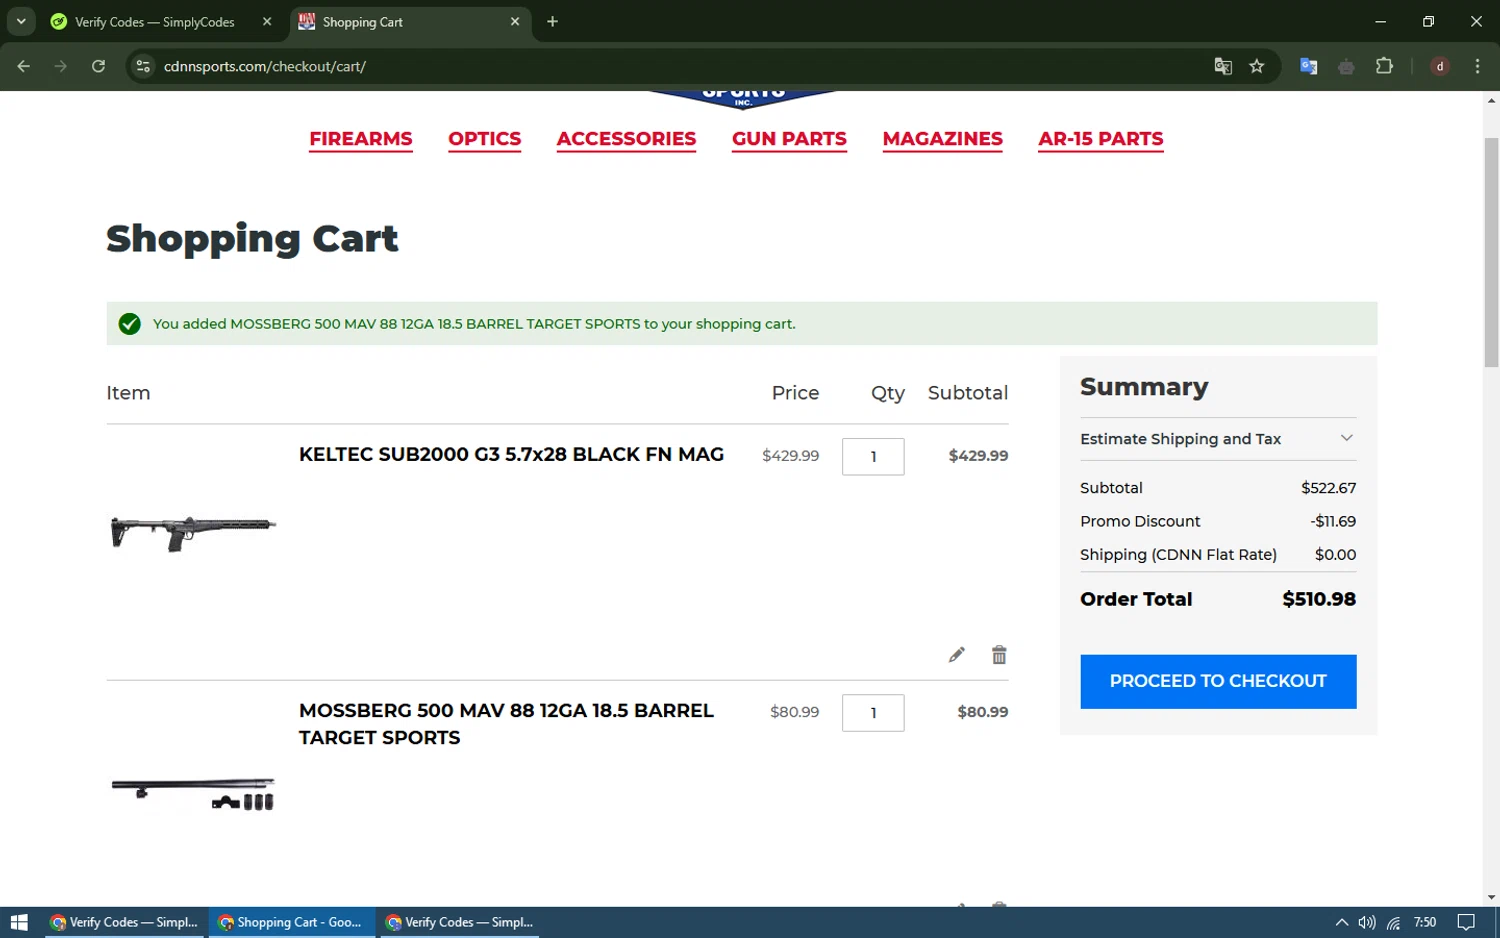Click the KELTEC $429.99 subtotal cell
The width and height of the screenshot is (1500, 938).
978,456
